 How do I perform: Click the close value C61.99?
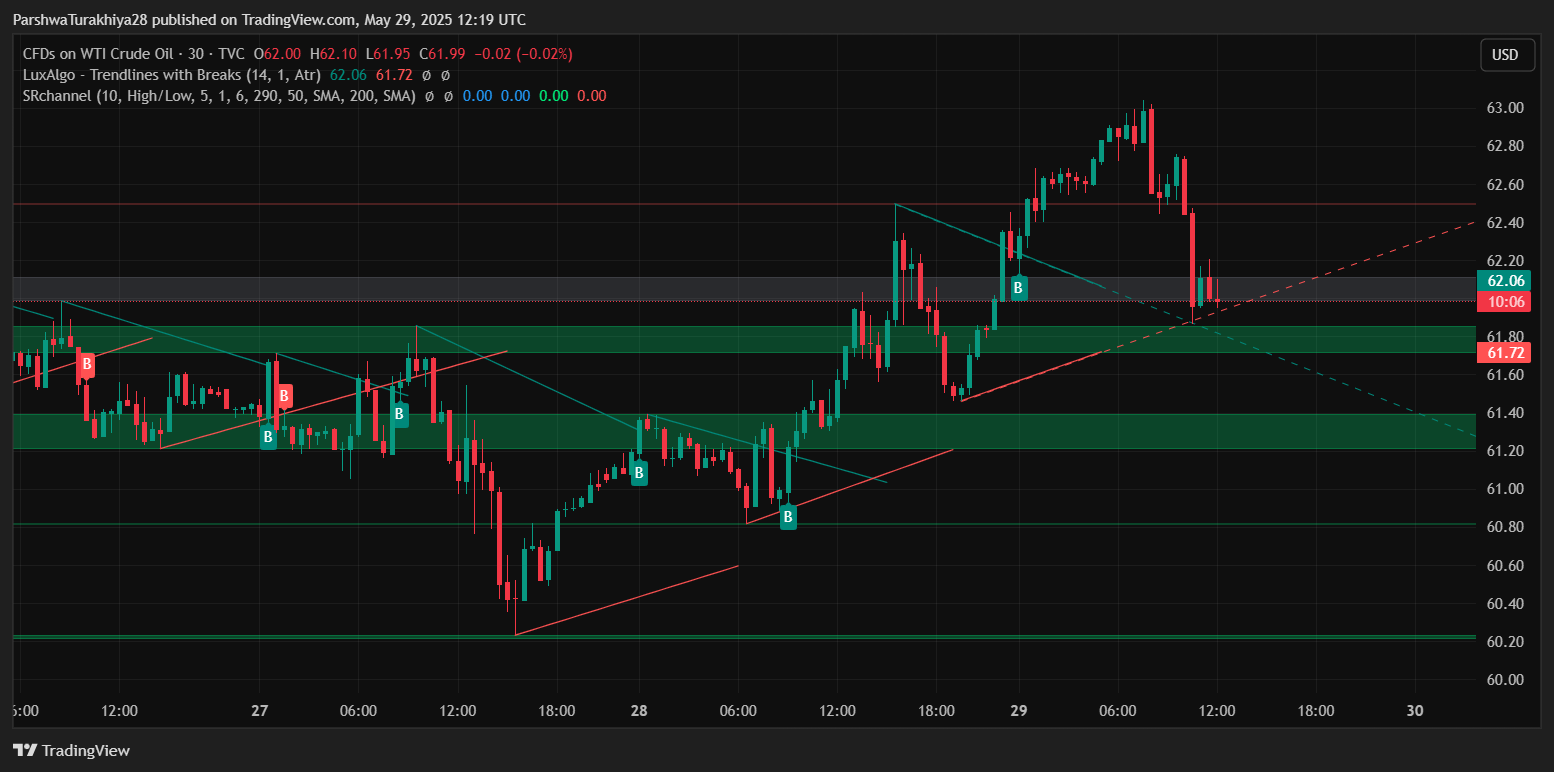442,54
